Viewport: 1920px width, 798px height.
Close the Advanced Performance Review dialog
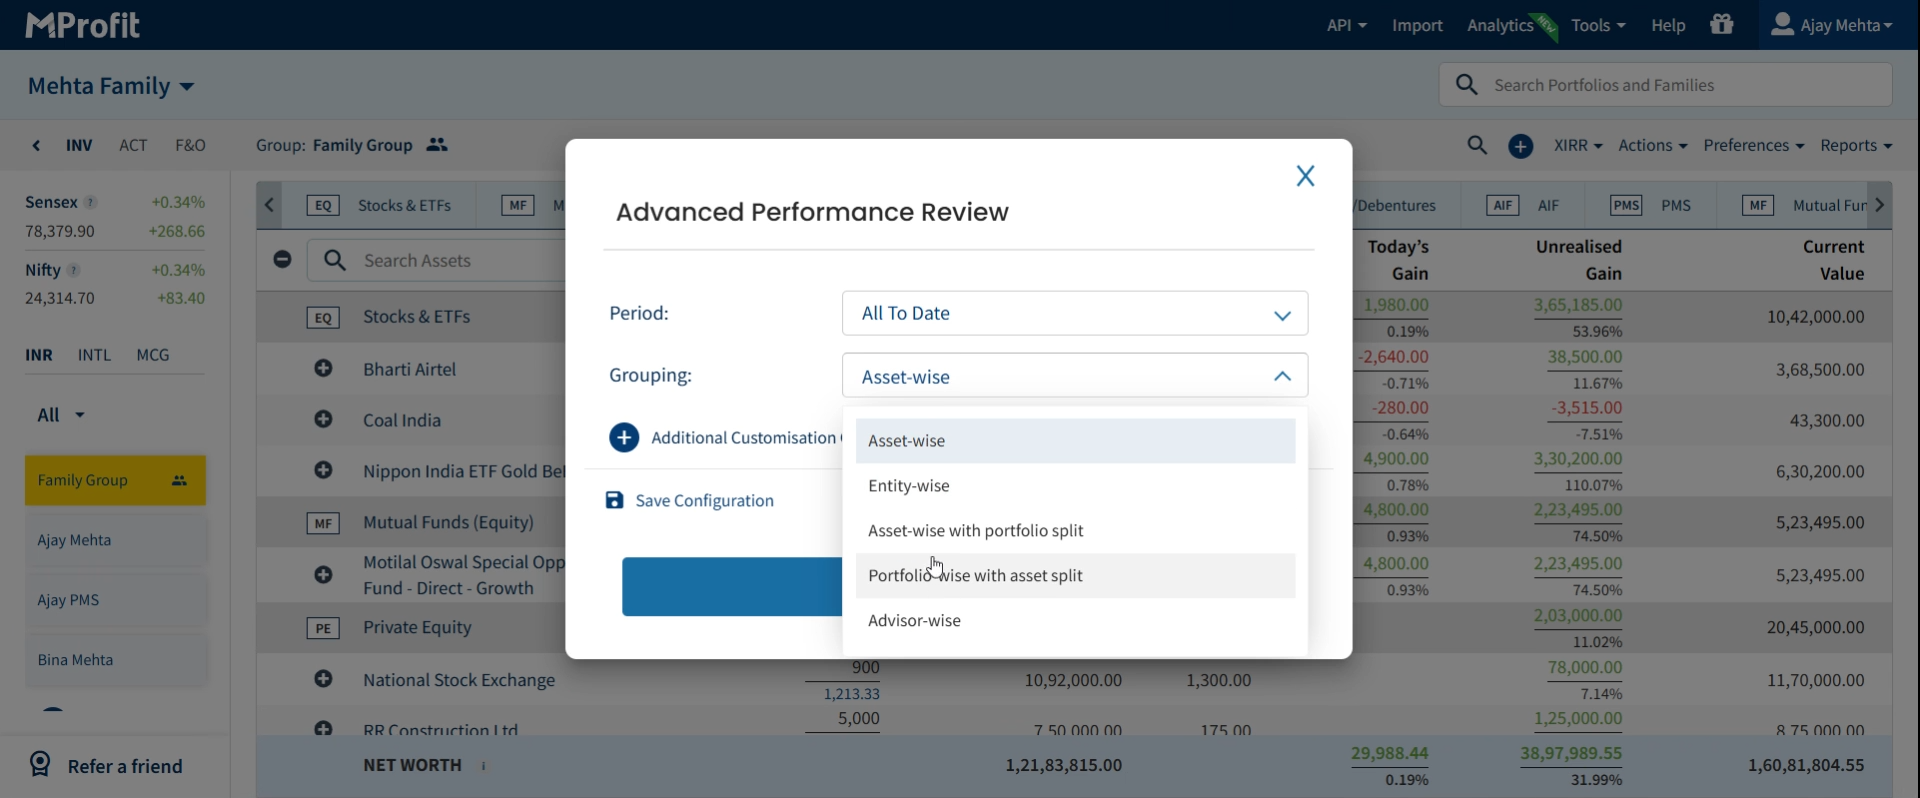tap(1305, 176)
